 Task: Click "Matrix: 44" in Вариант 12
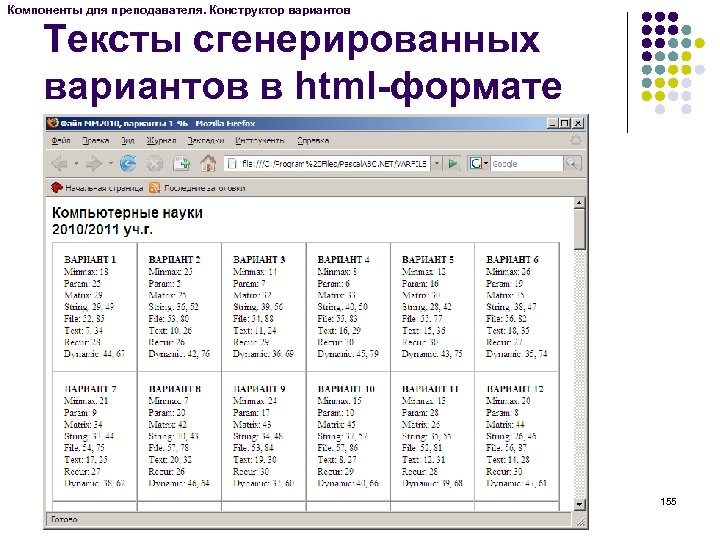coord(505,424)
